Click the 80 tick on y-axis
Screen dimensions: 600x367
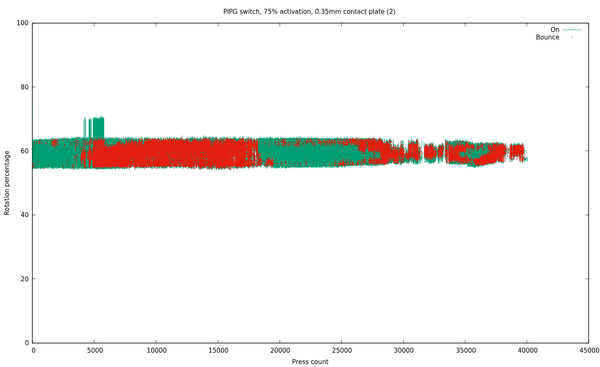point(24,87)
